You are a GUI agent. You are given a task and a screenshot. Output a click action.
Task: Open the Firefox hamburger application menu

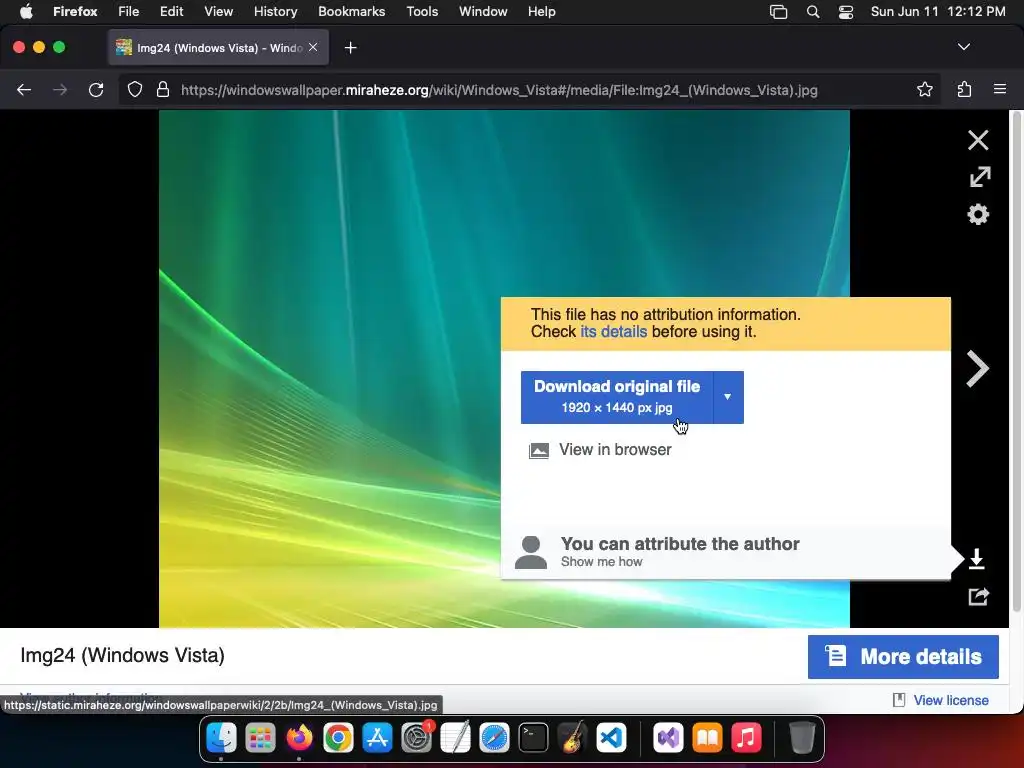click(x=999, y=89)
